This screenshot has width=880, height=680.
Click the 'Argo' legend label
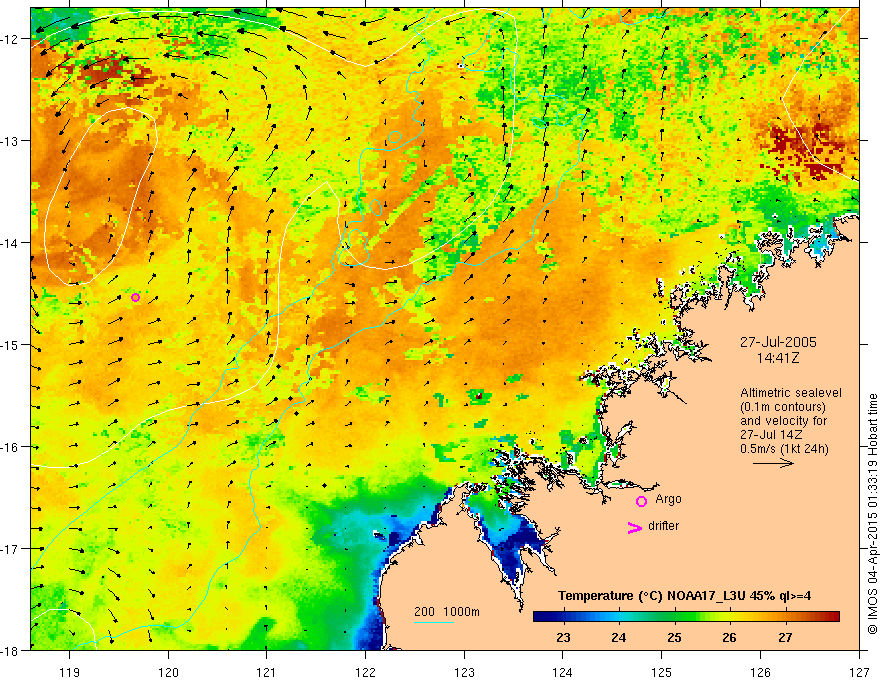point(668,499)
